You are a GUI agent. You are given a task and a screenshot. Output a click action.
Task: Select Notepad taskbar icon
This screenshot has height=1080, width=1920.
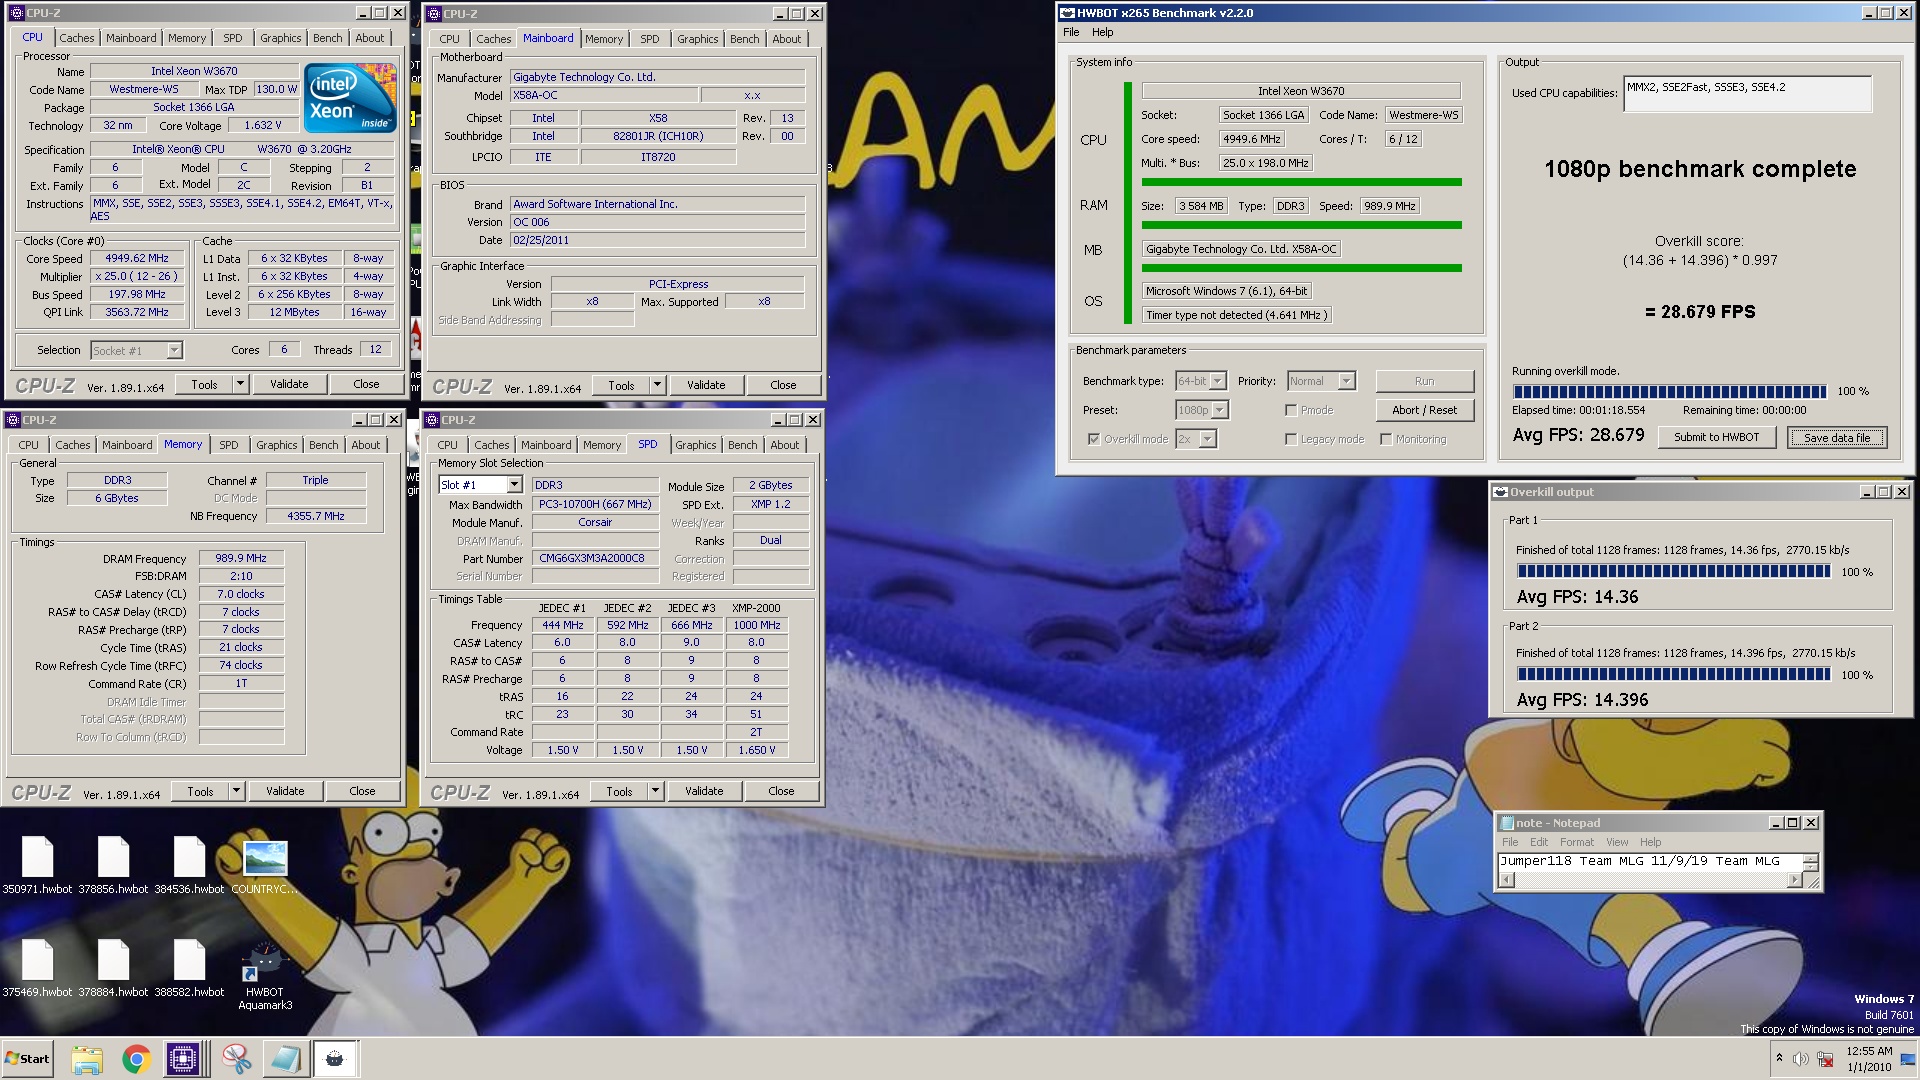(285, 1059)
